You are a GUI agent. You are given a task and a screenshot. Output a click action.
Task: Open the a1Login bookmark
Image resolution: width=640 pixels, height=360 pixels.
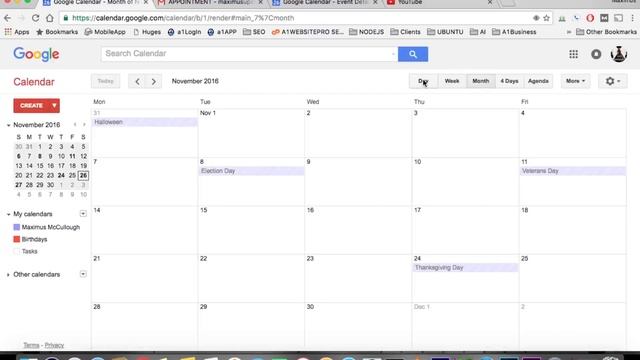pyautogui.click(x=184, y=32)
